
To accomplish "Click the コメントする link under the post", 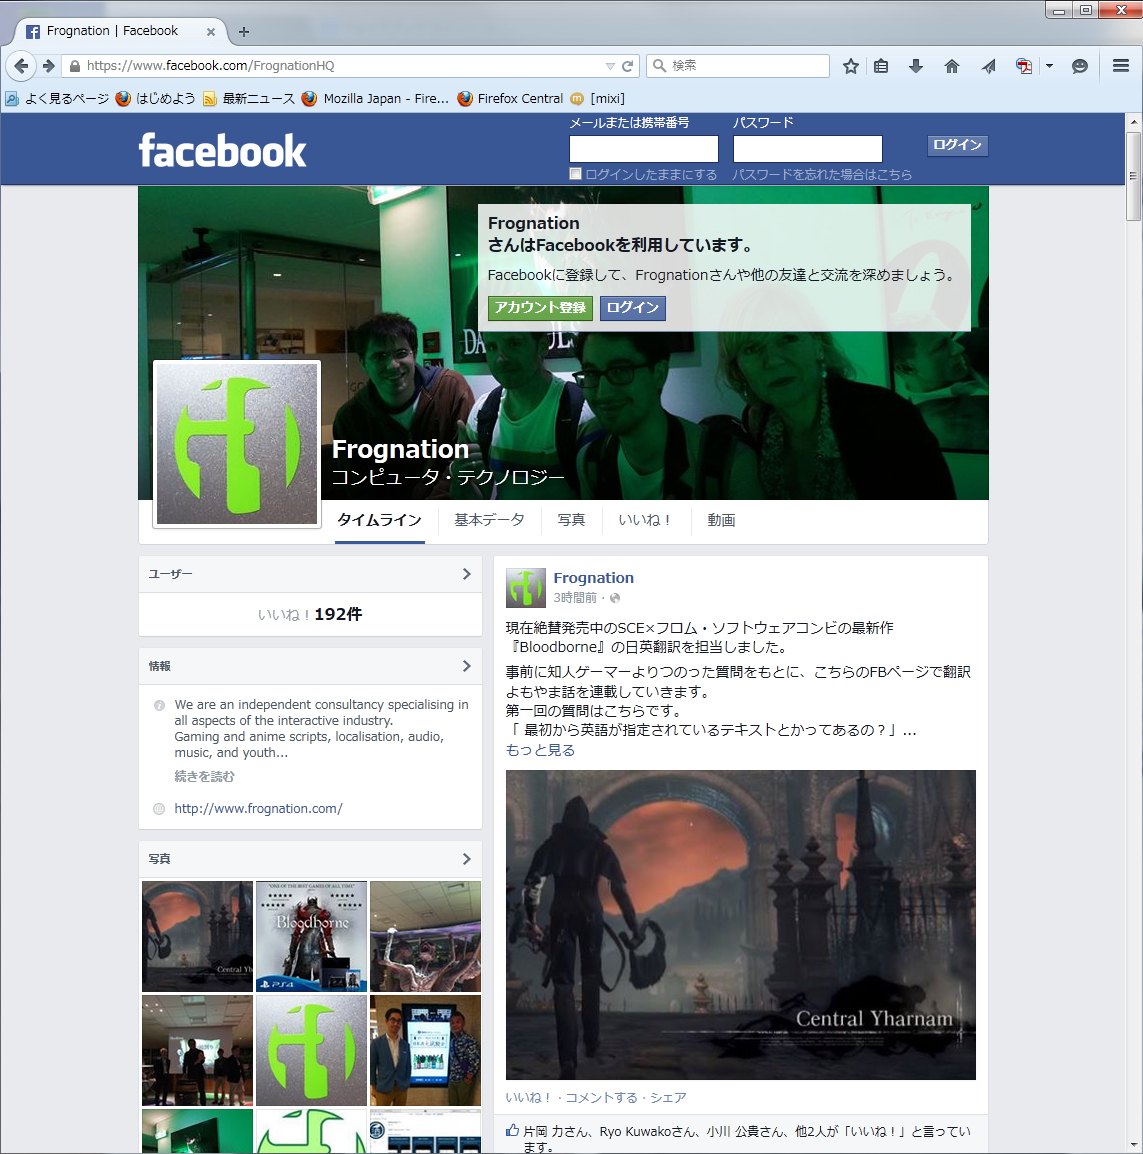I will tap(601, 1097).
